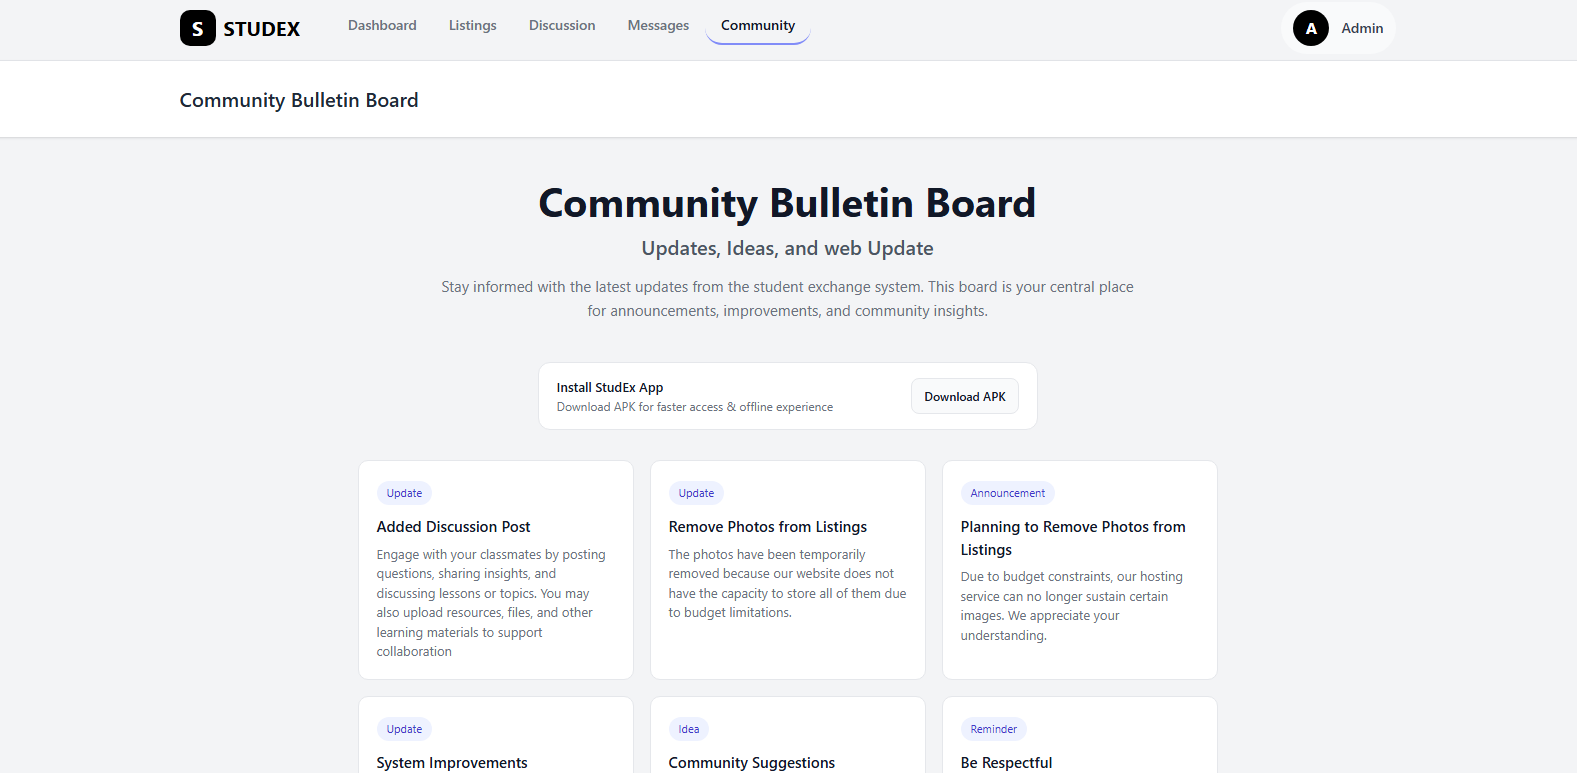Open Messages from the navigation bar
Screen dimensions: 1577x773
658,25
